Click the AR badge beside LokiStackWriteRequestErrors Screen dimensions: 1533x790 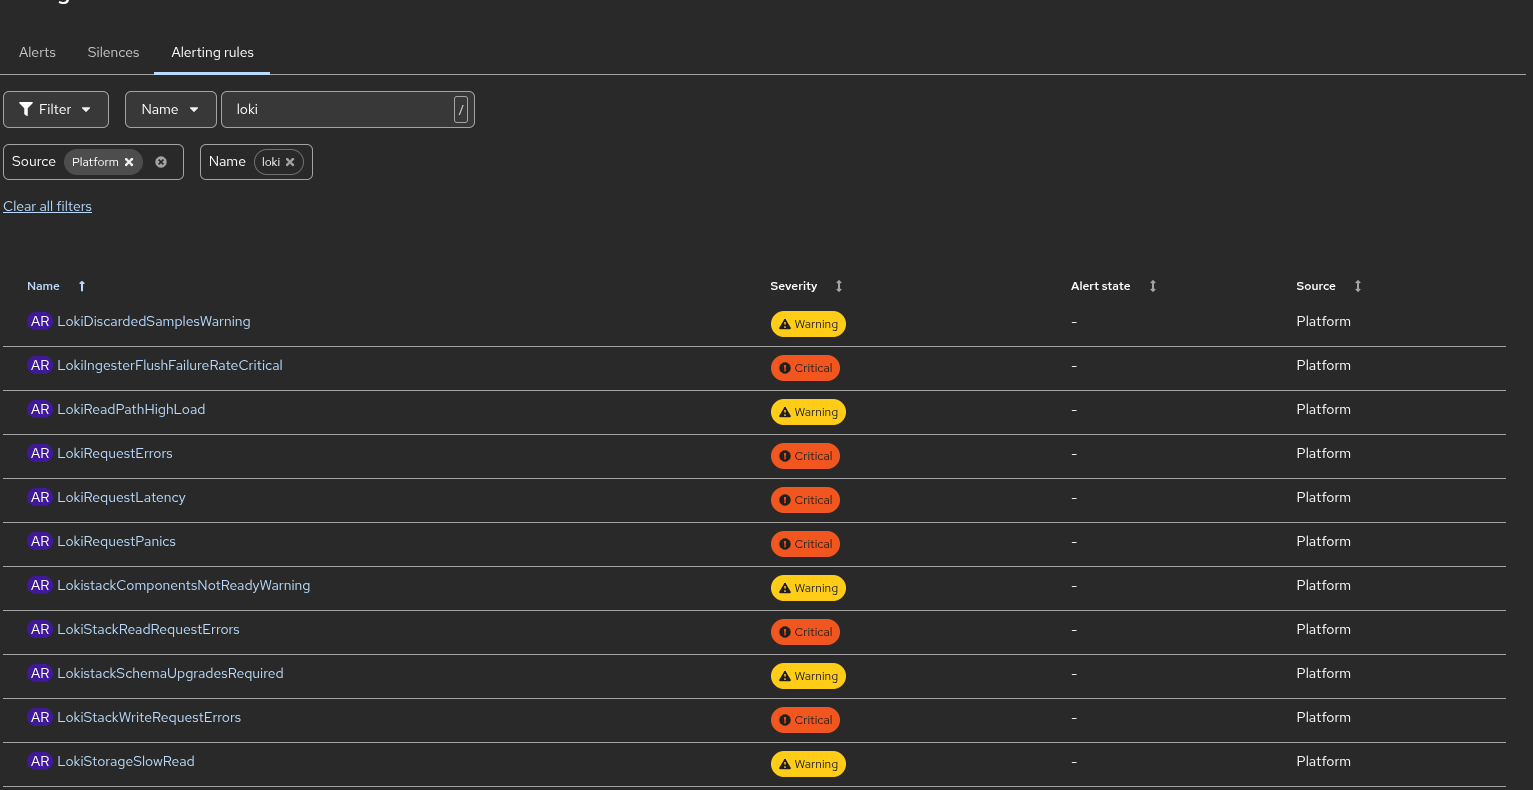(40, 718)
